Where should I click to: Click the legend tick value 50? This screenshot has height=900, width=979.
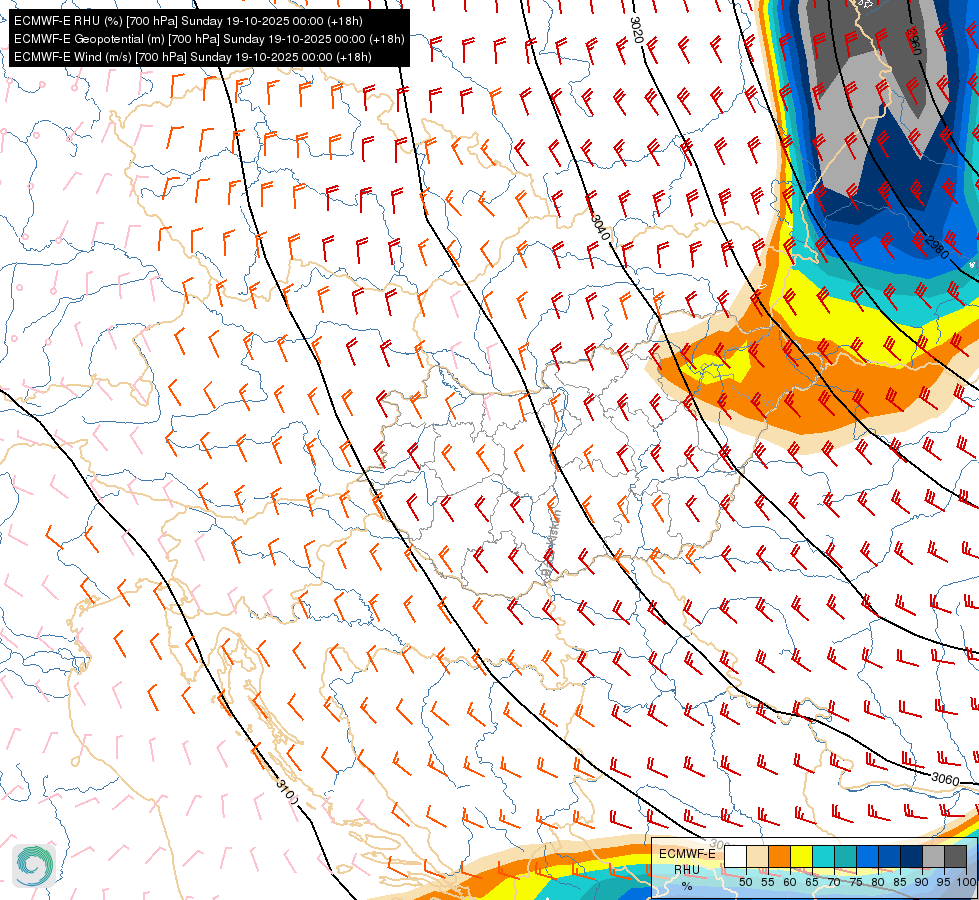tap(745, 882)
